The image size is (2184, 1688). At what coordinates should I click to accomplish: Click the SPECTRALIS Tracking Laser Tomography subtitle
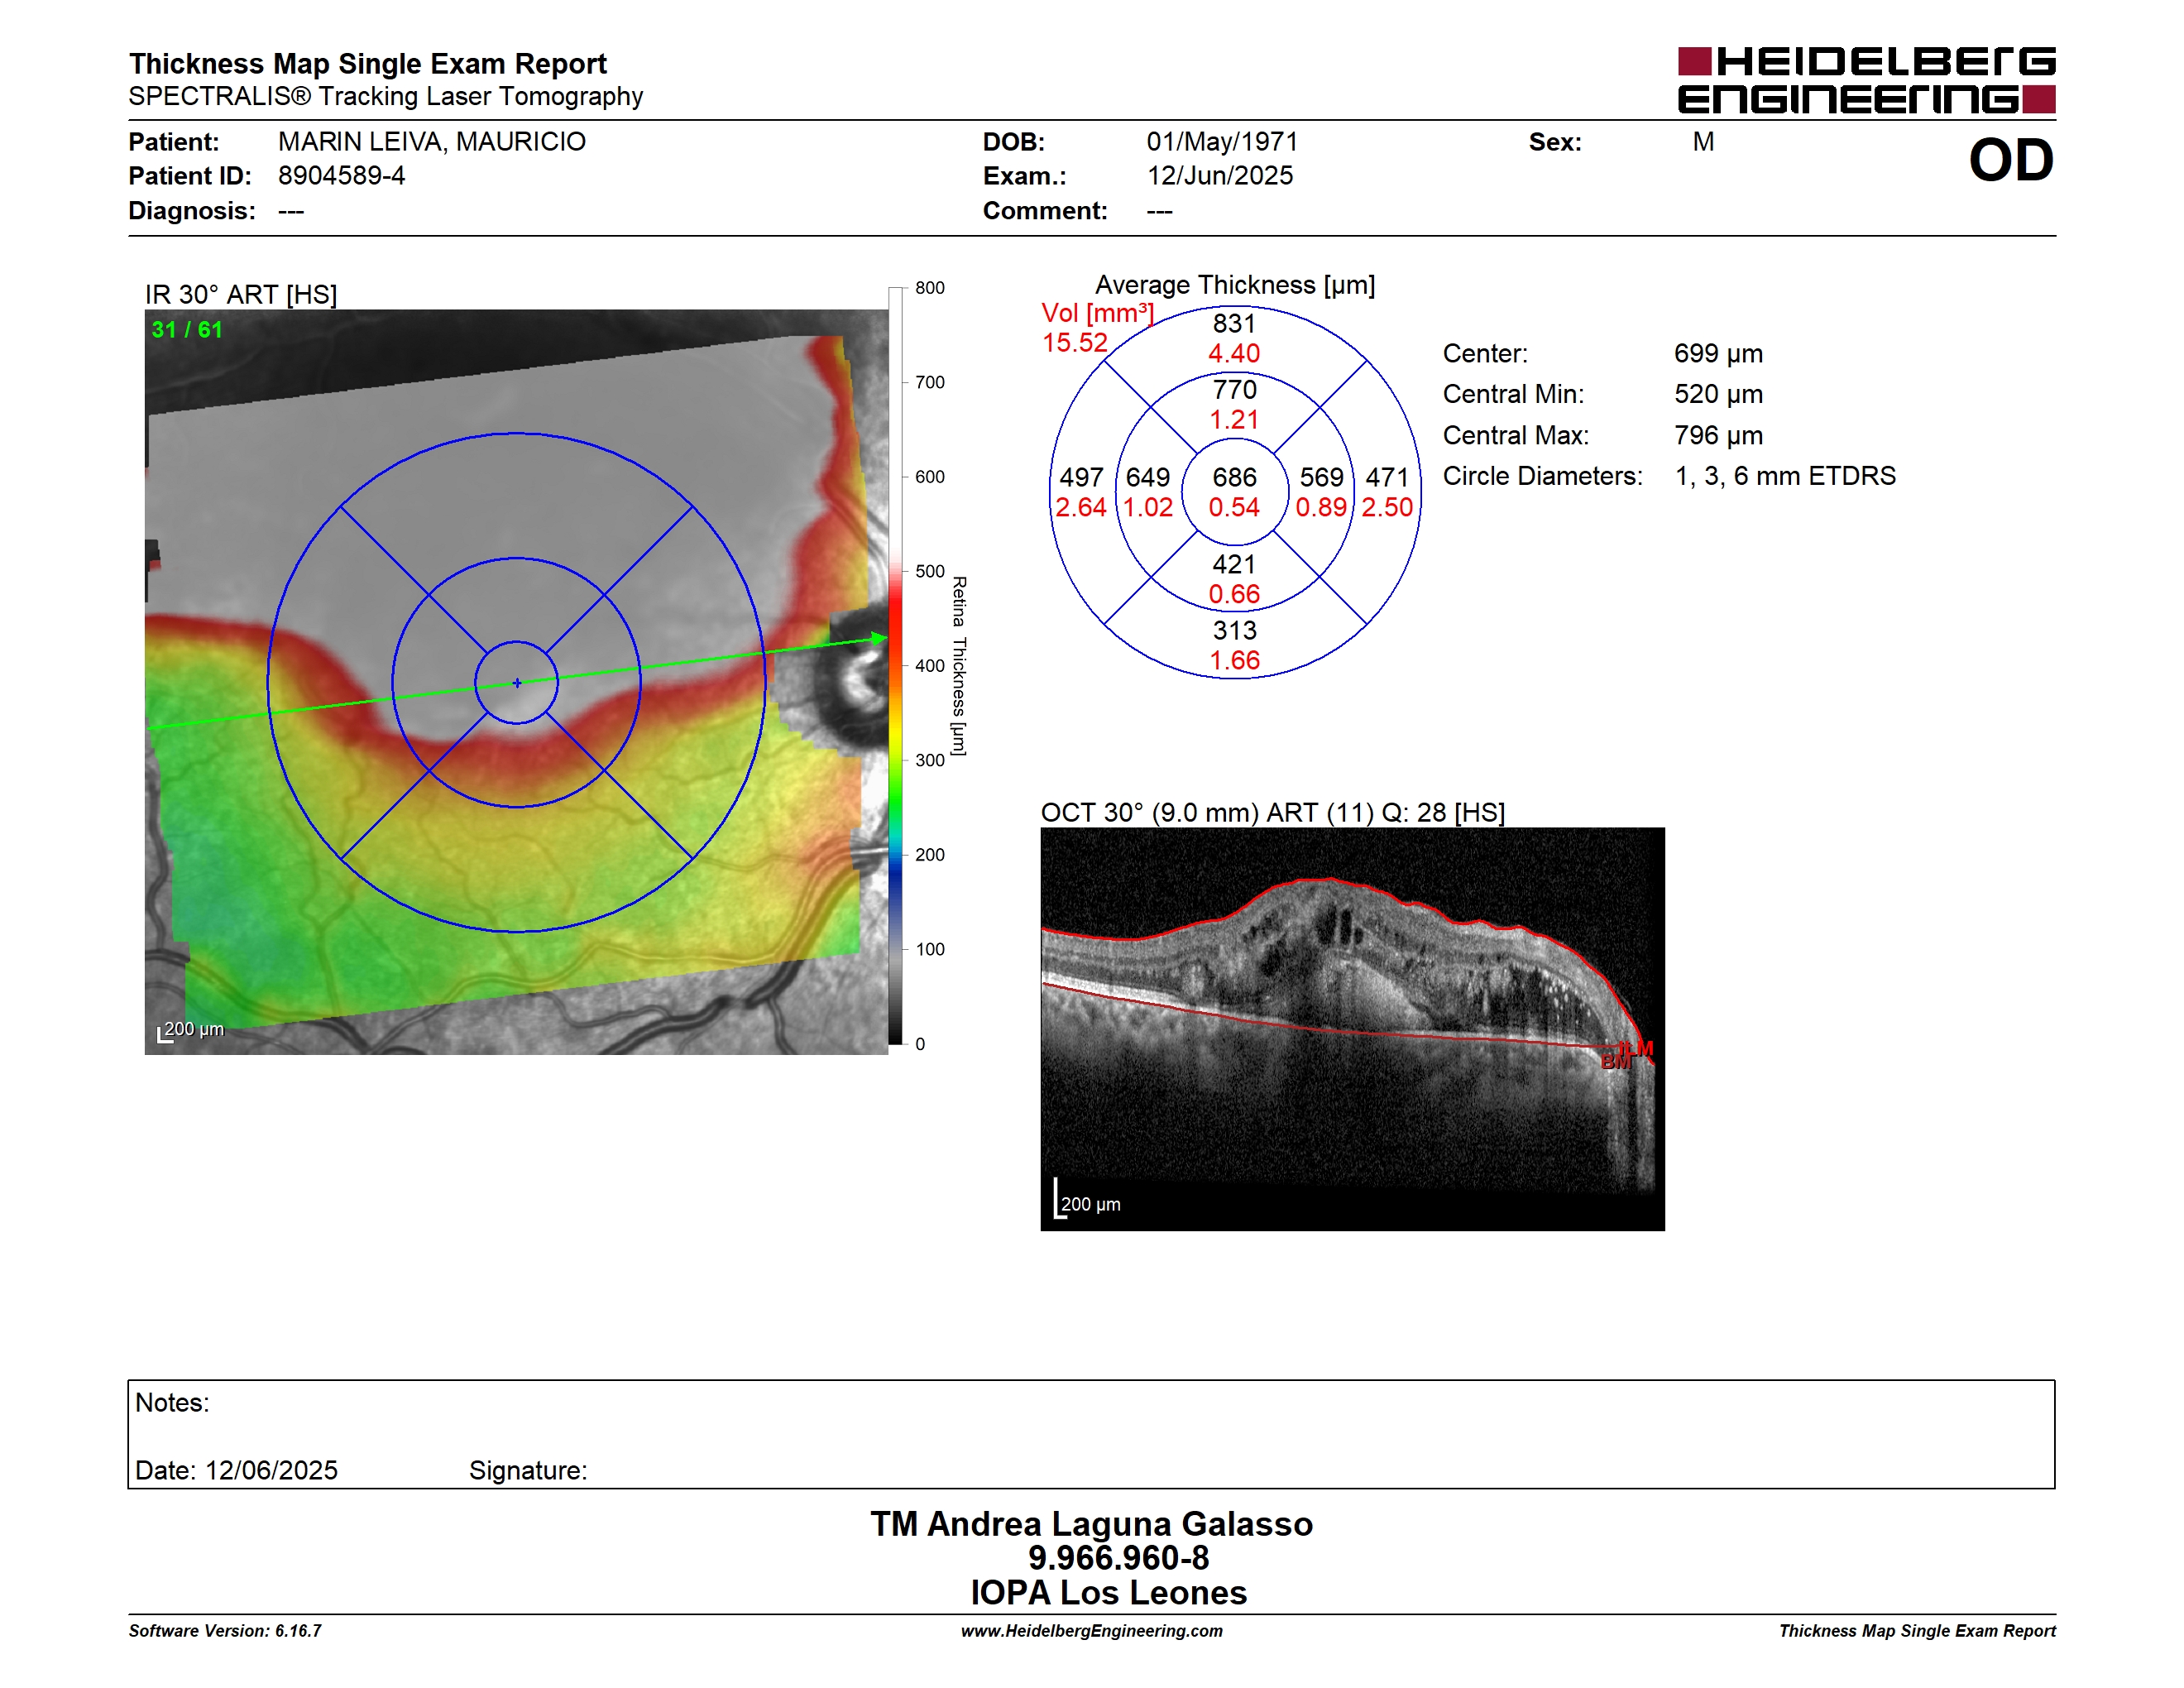(386, 97)
